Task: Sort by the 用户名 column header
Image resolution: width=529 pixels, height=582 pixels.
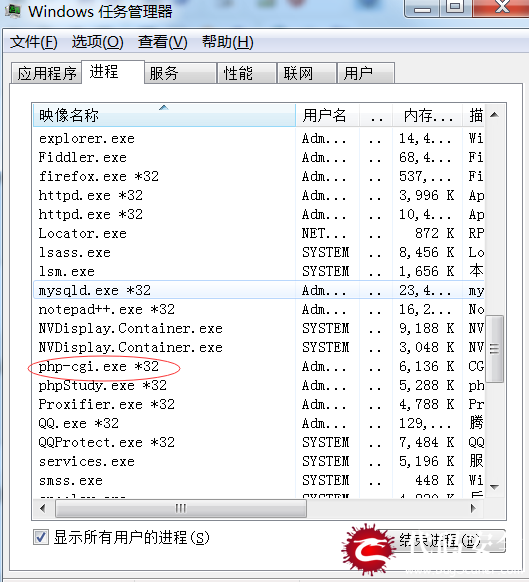Action: (327, 115)
